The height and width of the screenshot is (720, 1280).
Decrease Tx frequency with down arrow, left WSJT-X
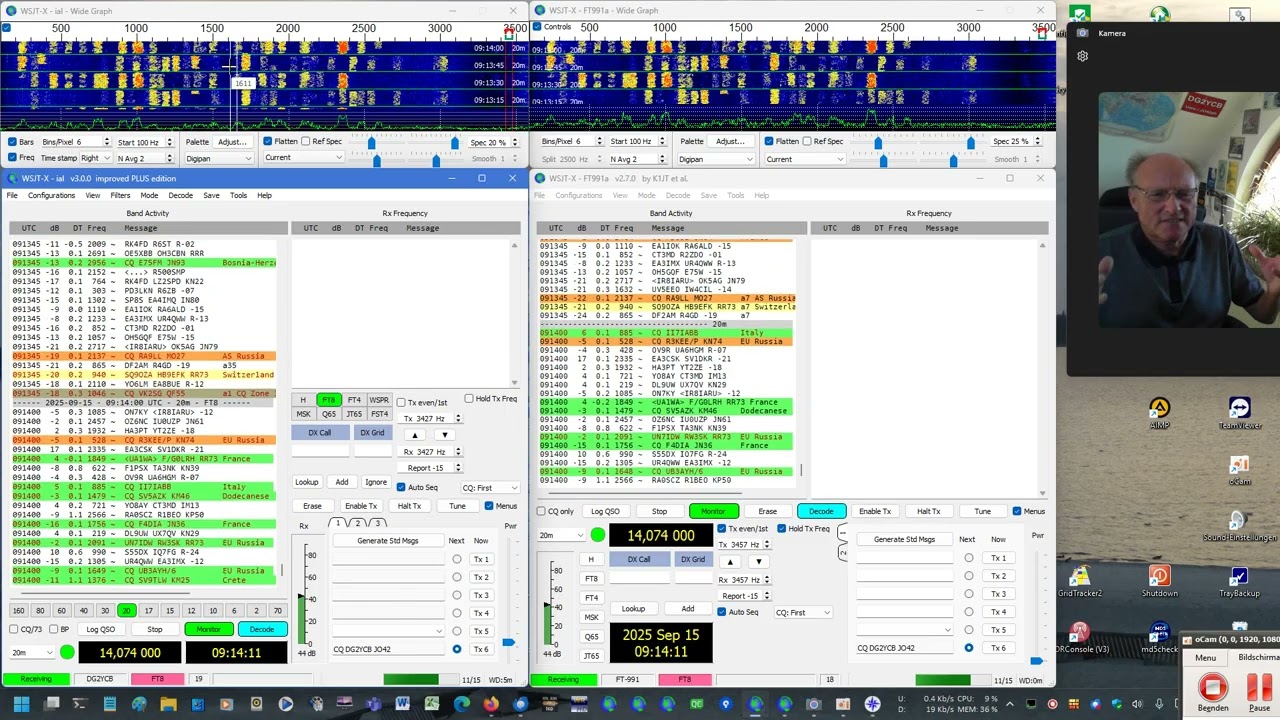click(444, 435)
